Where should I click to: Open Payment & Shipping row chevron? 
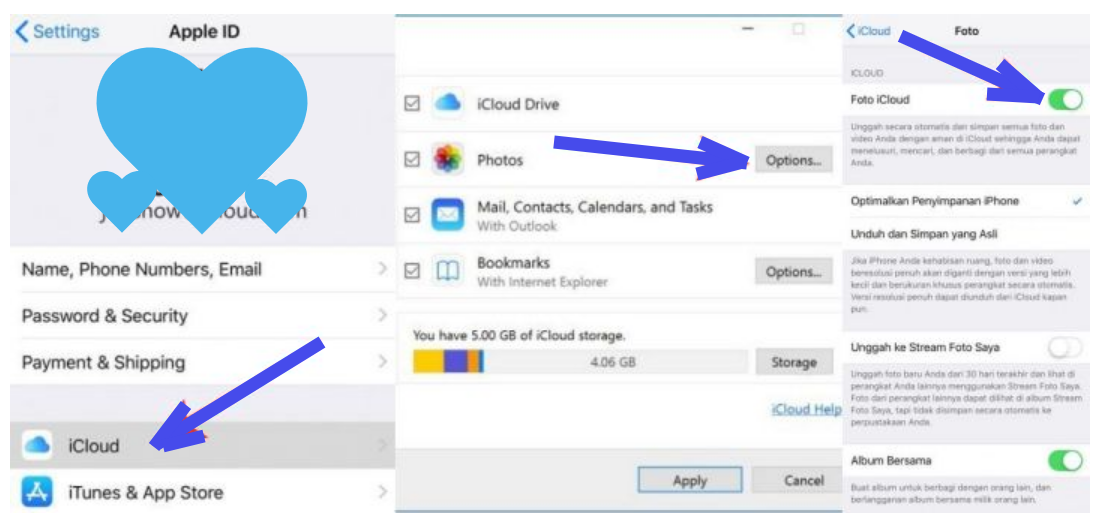(382, 362)
